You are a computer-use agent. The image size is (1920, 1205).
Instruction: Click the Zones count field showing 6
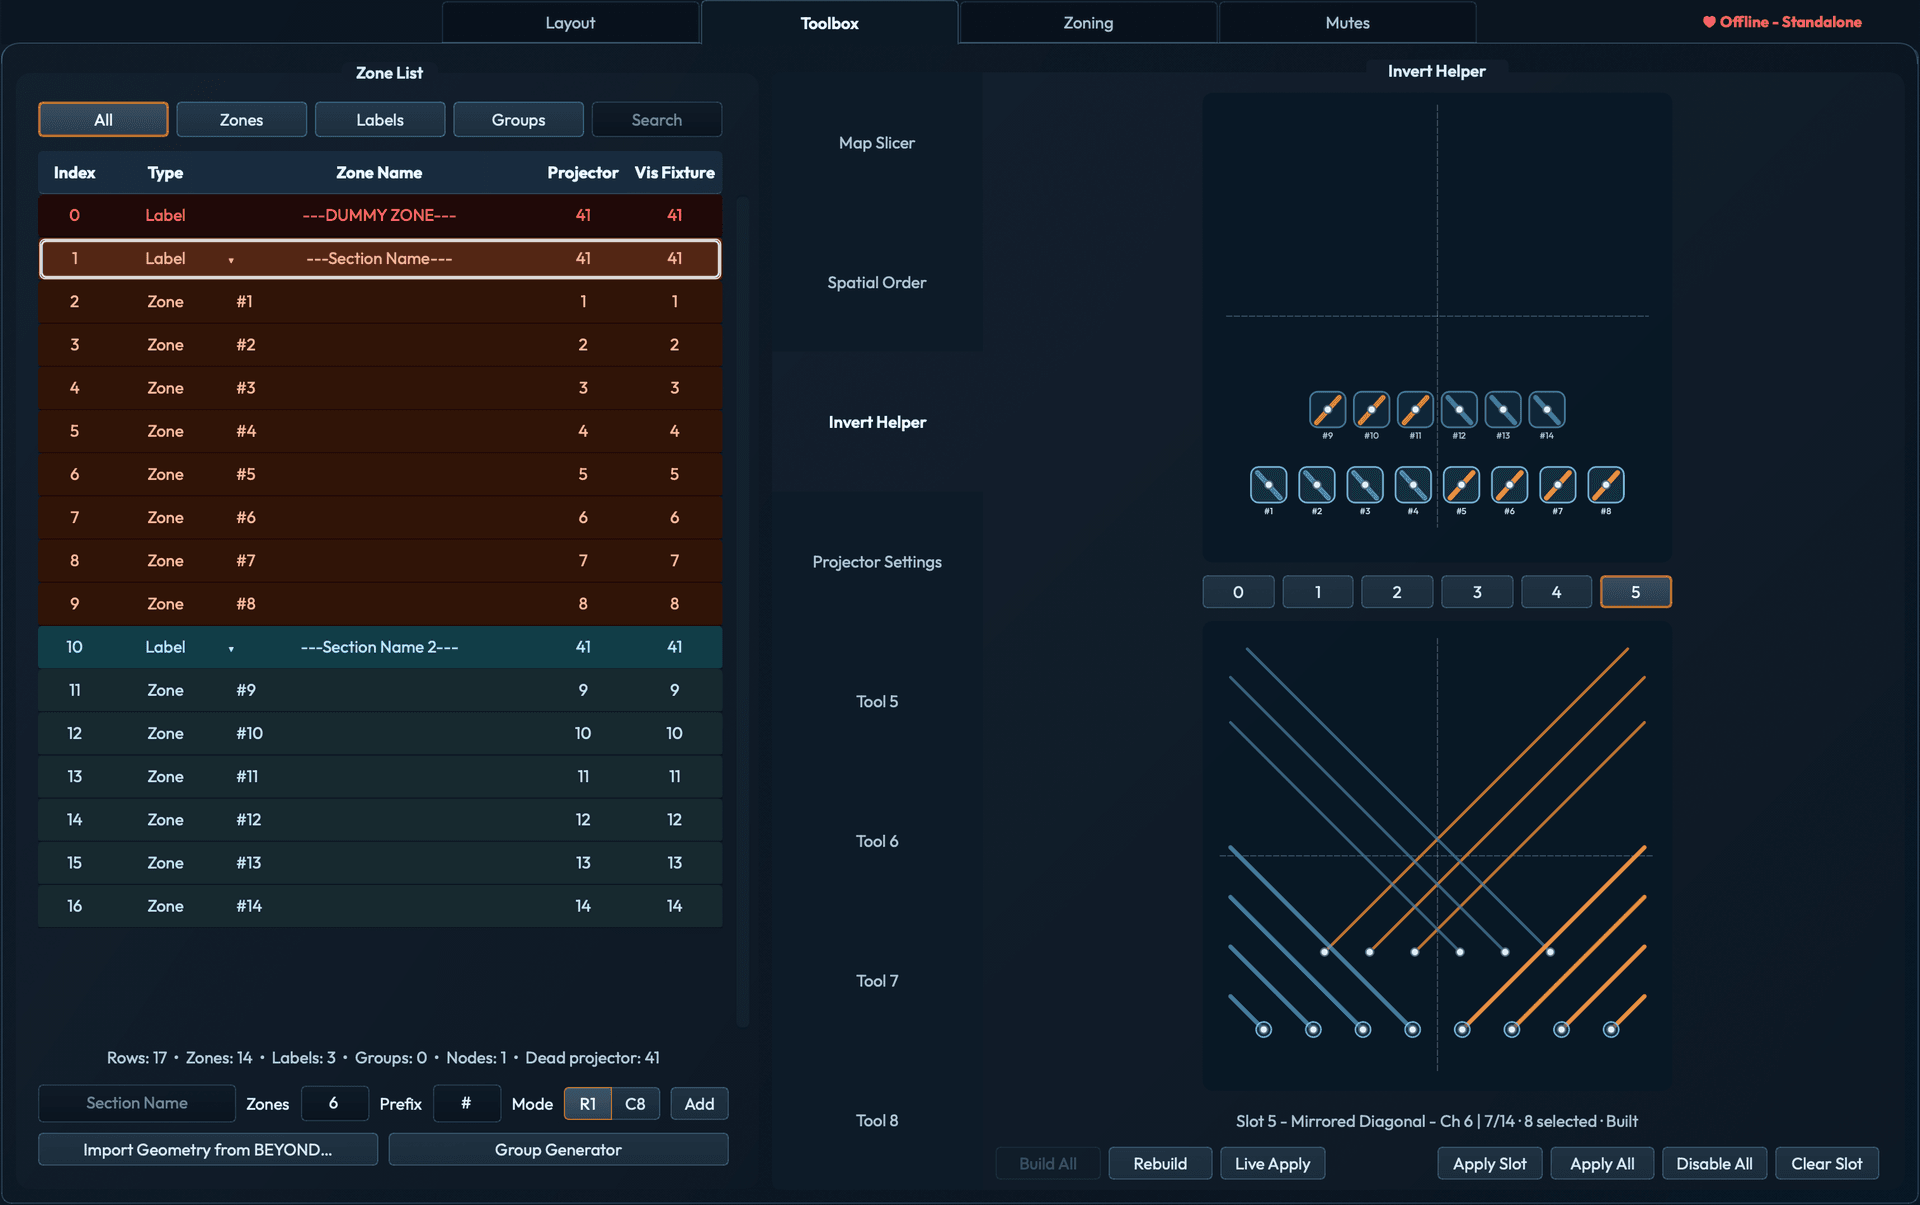[334, 1103]
